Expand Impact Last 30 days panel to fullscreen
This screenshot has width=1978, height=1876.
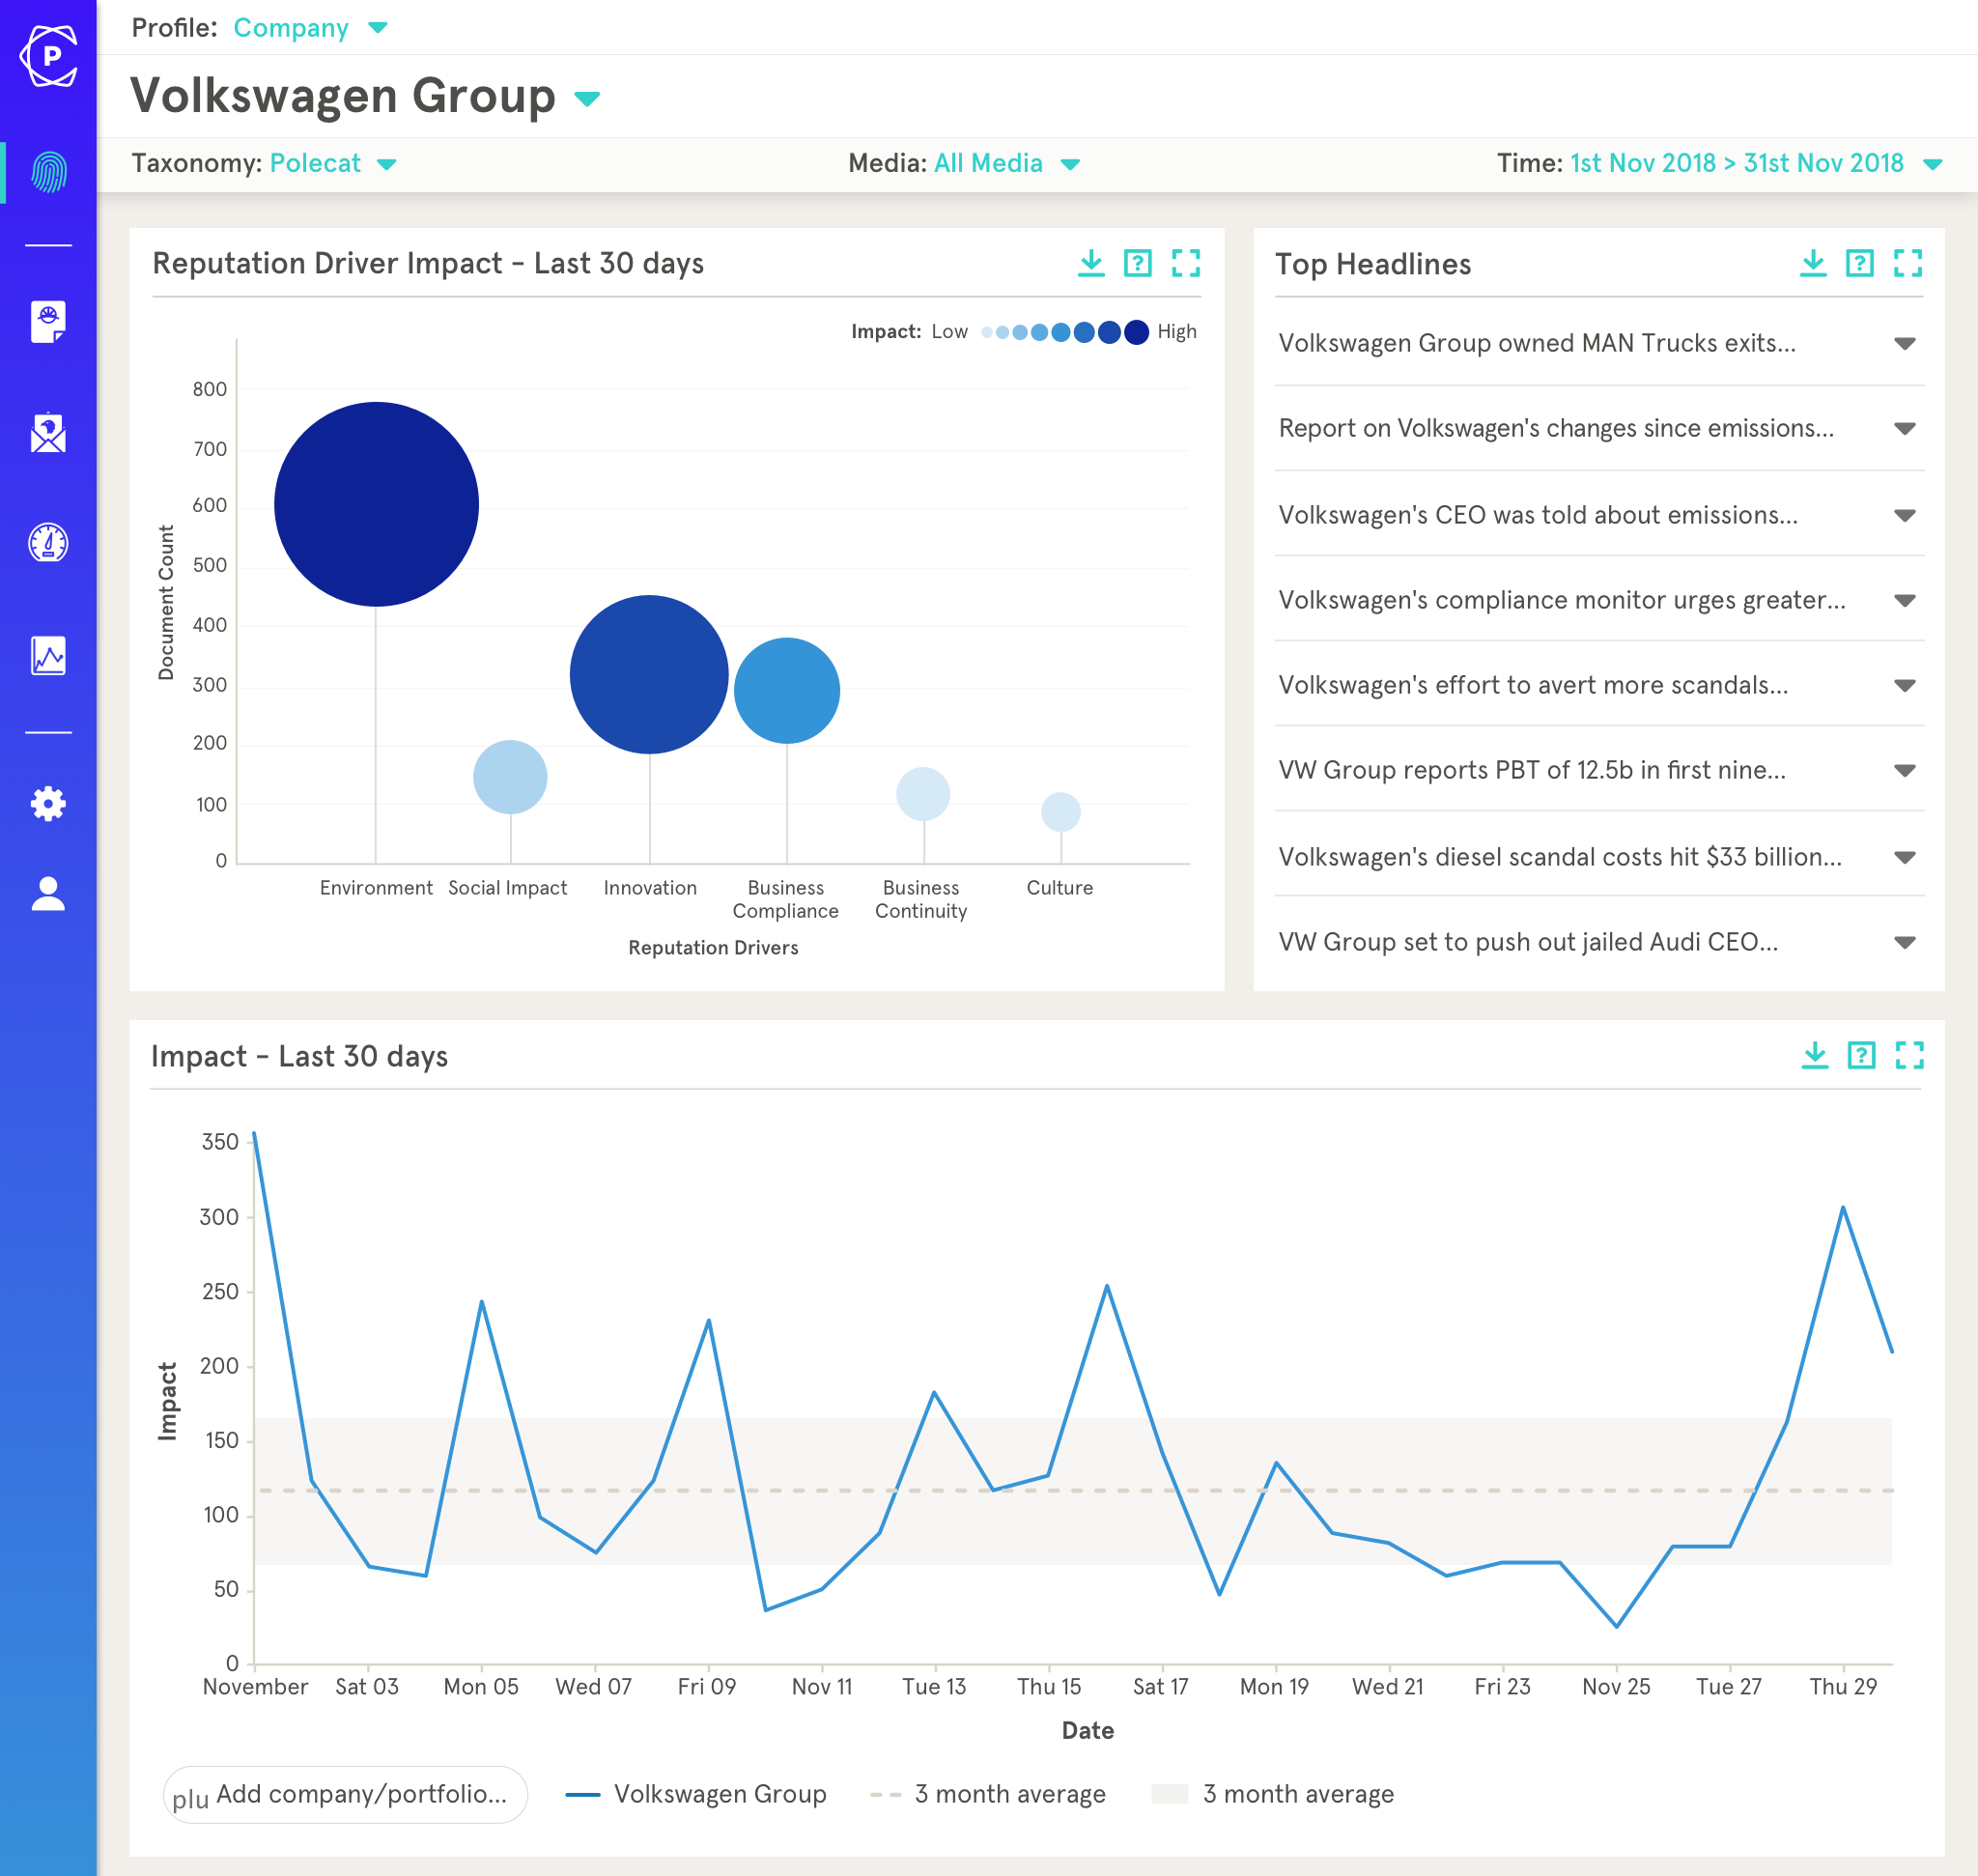(x=1910, y=1055)
